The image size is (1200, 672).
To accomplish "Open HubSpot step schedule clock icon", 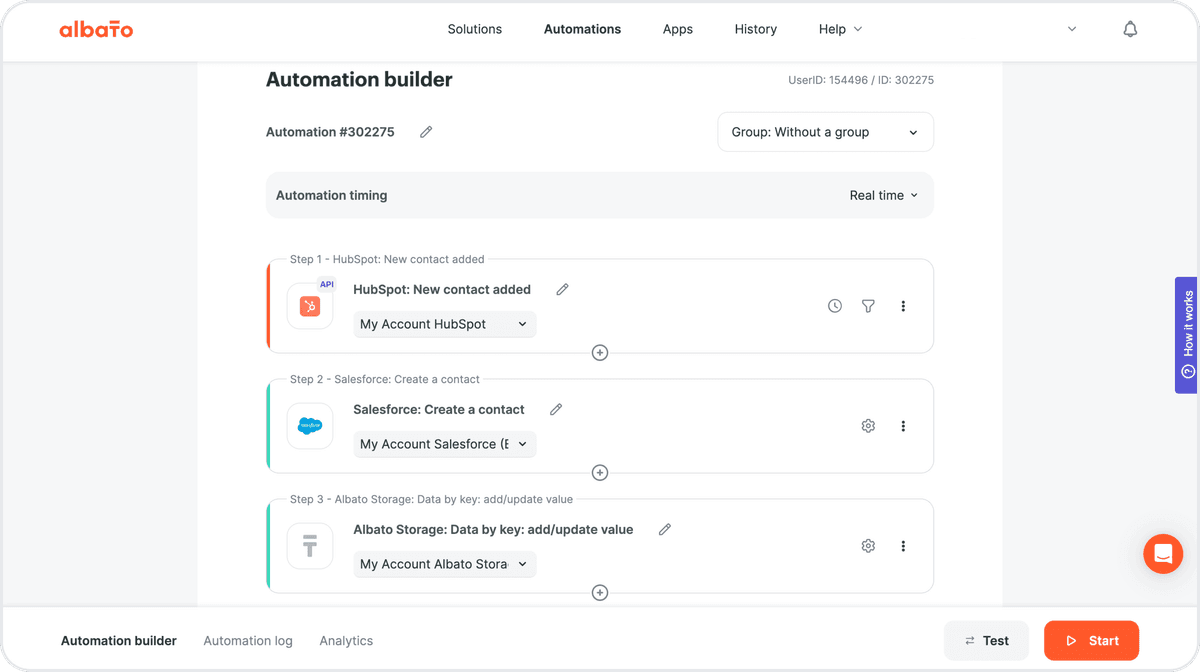I will tap(835, 306).
